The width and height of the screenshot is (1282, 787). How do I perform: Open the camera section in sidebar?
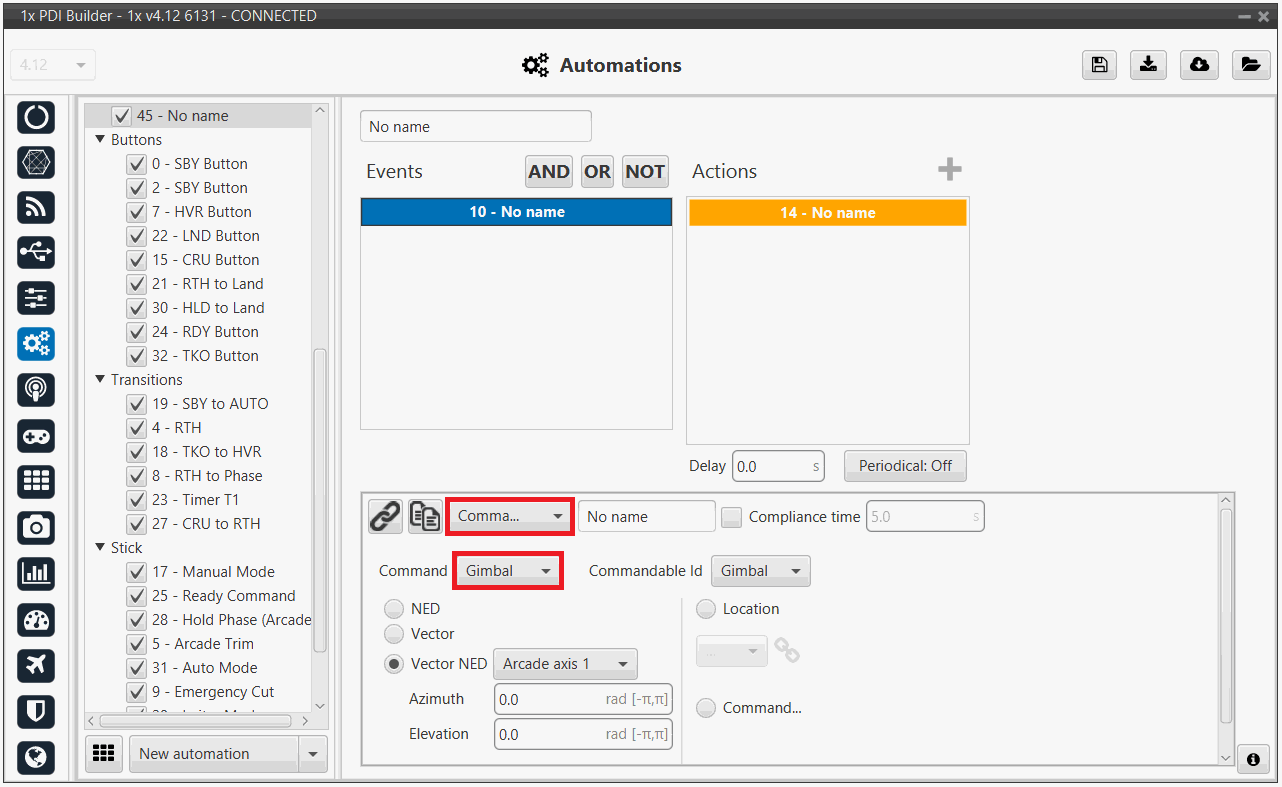coord(36,527)
